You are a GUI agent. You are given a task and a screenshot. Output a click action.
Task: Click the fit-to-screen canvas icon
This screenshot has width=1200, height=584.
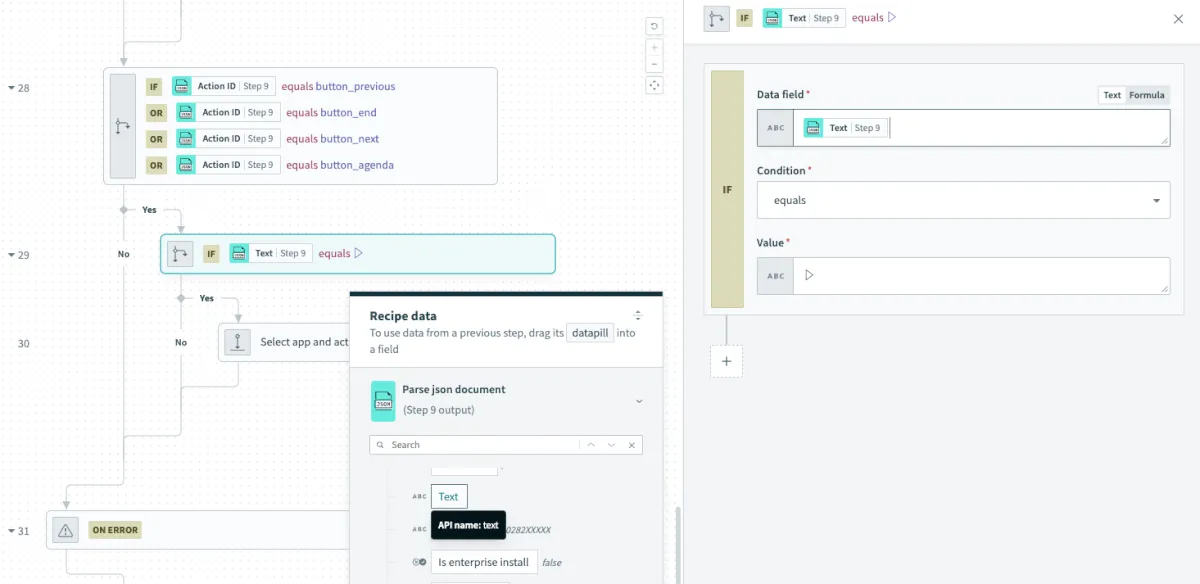click(x=654, y=86)
